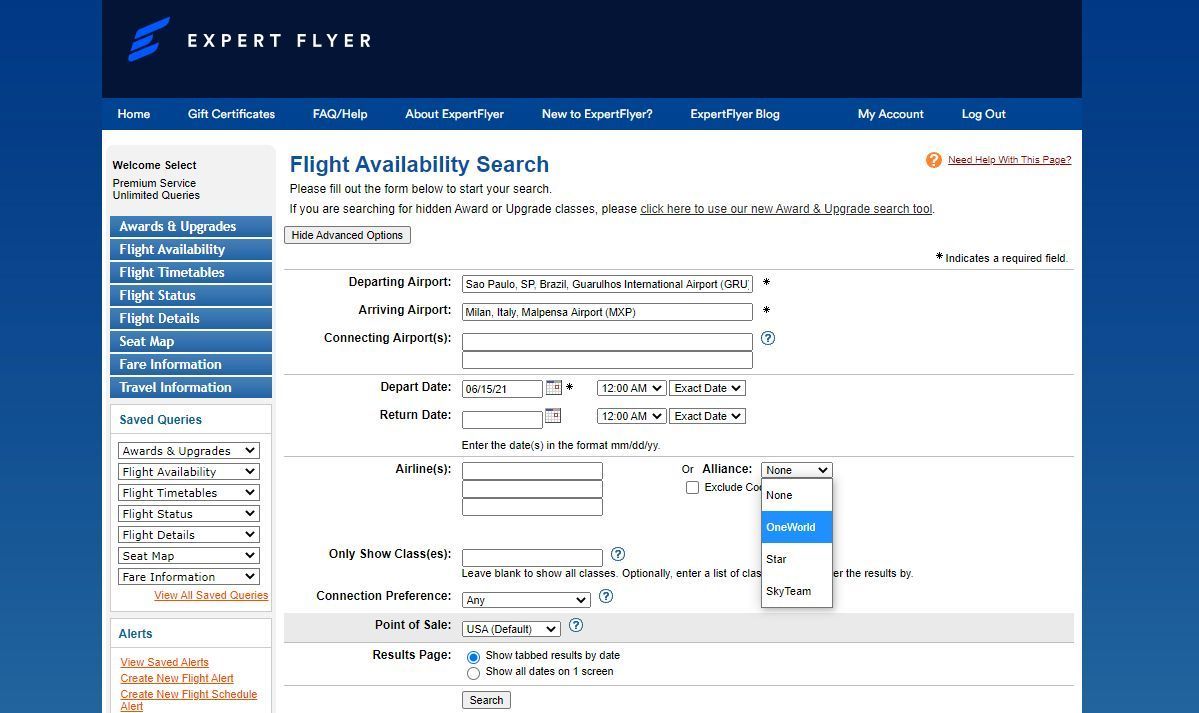Viewport: 1199px width, 713px height.
Task: Click Log Out
Action: point(983,114)
